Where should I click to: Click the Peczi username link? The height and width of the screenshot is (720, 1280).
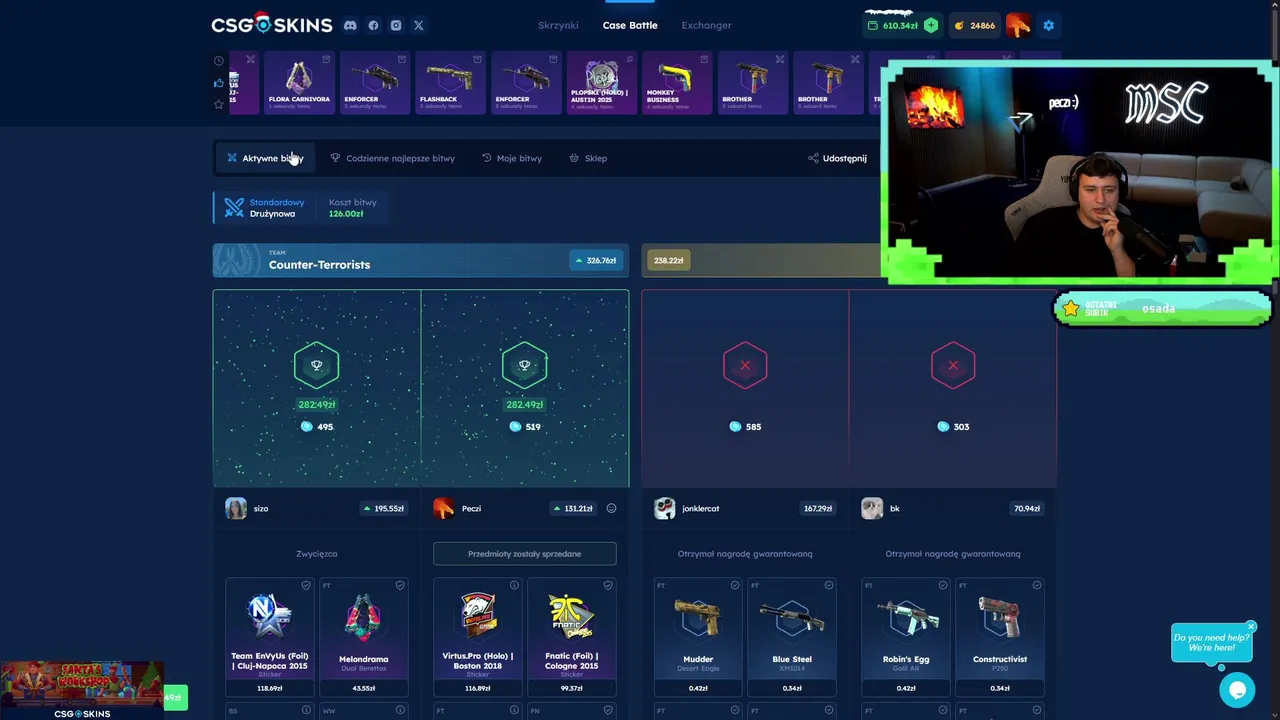(471, 508)
